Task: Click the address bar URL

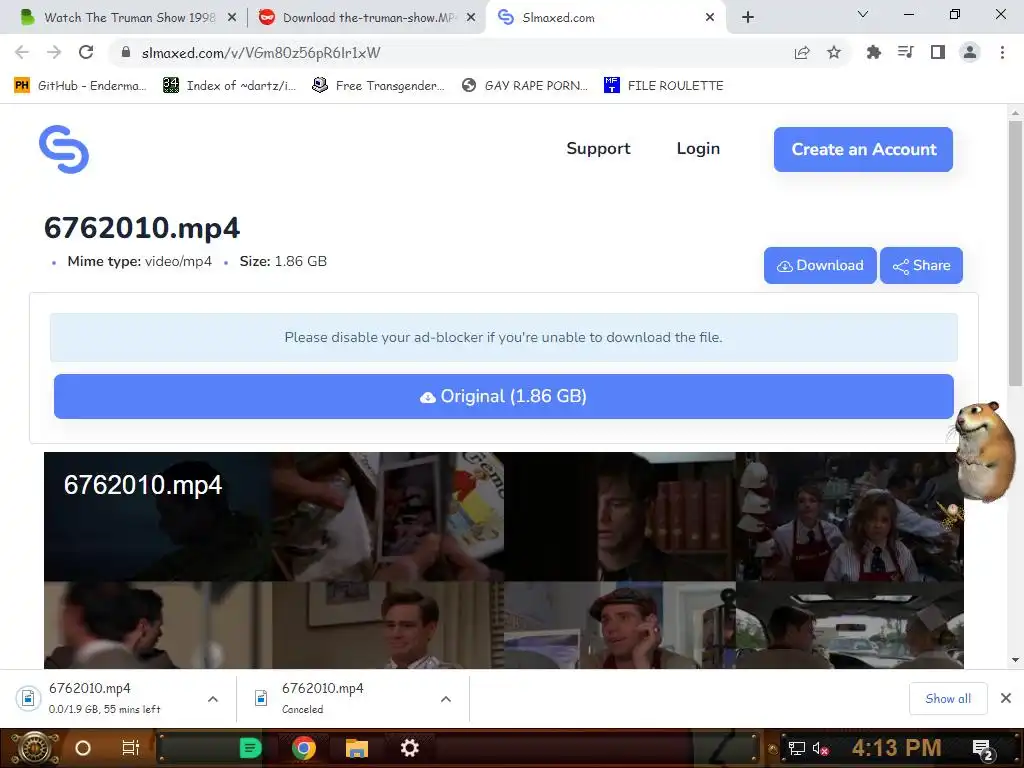Action: [261, 53]
